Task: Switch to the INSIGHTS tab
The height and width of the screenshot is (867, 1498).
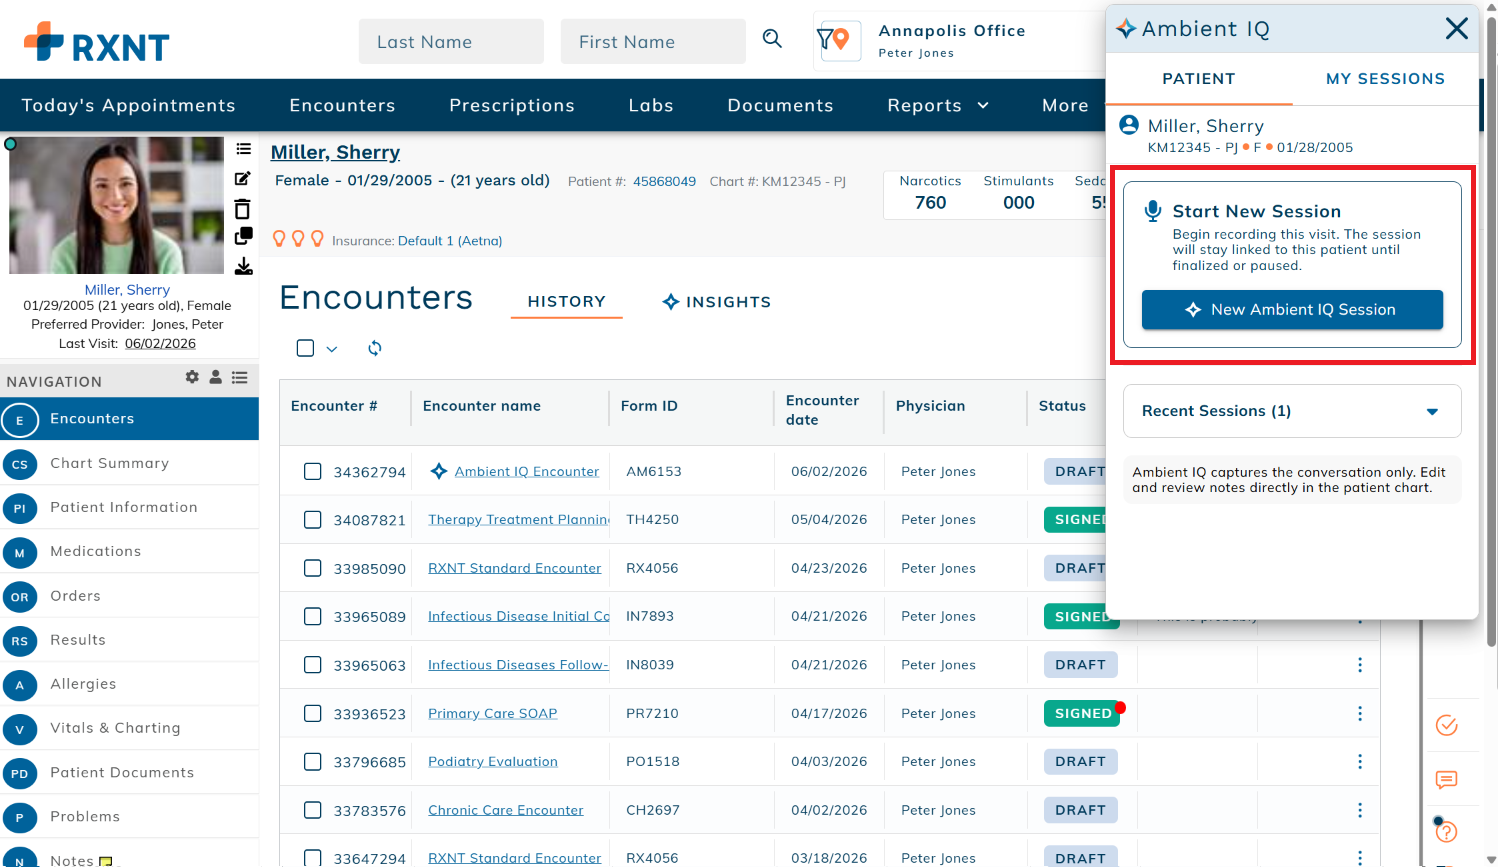Action: point(717,302)
